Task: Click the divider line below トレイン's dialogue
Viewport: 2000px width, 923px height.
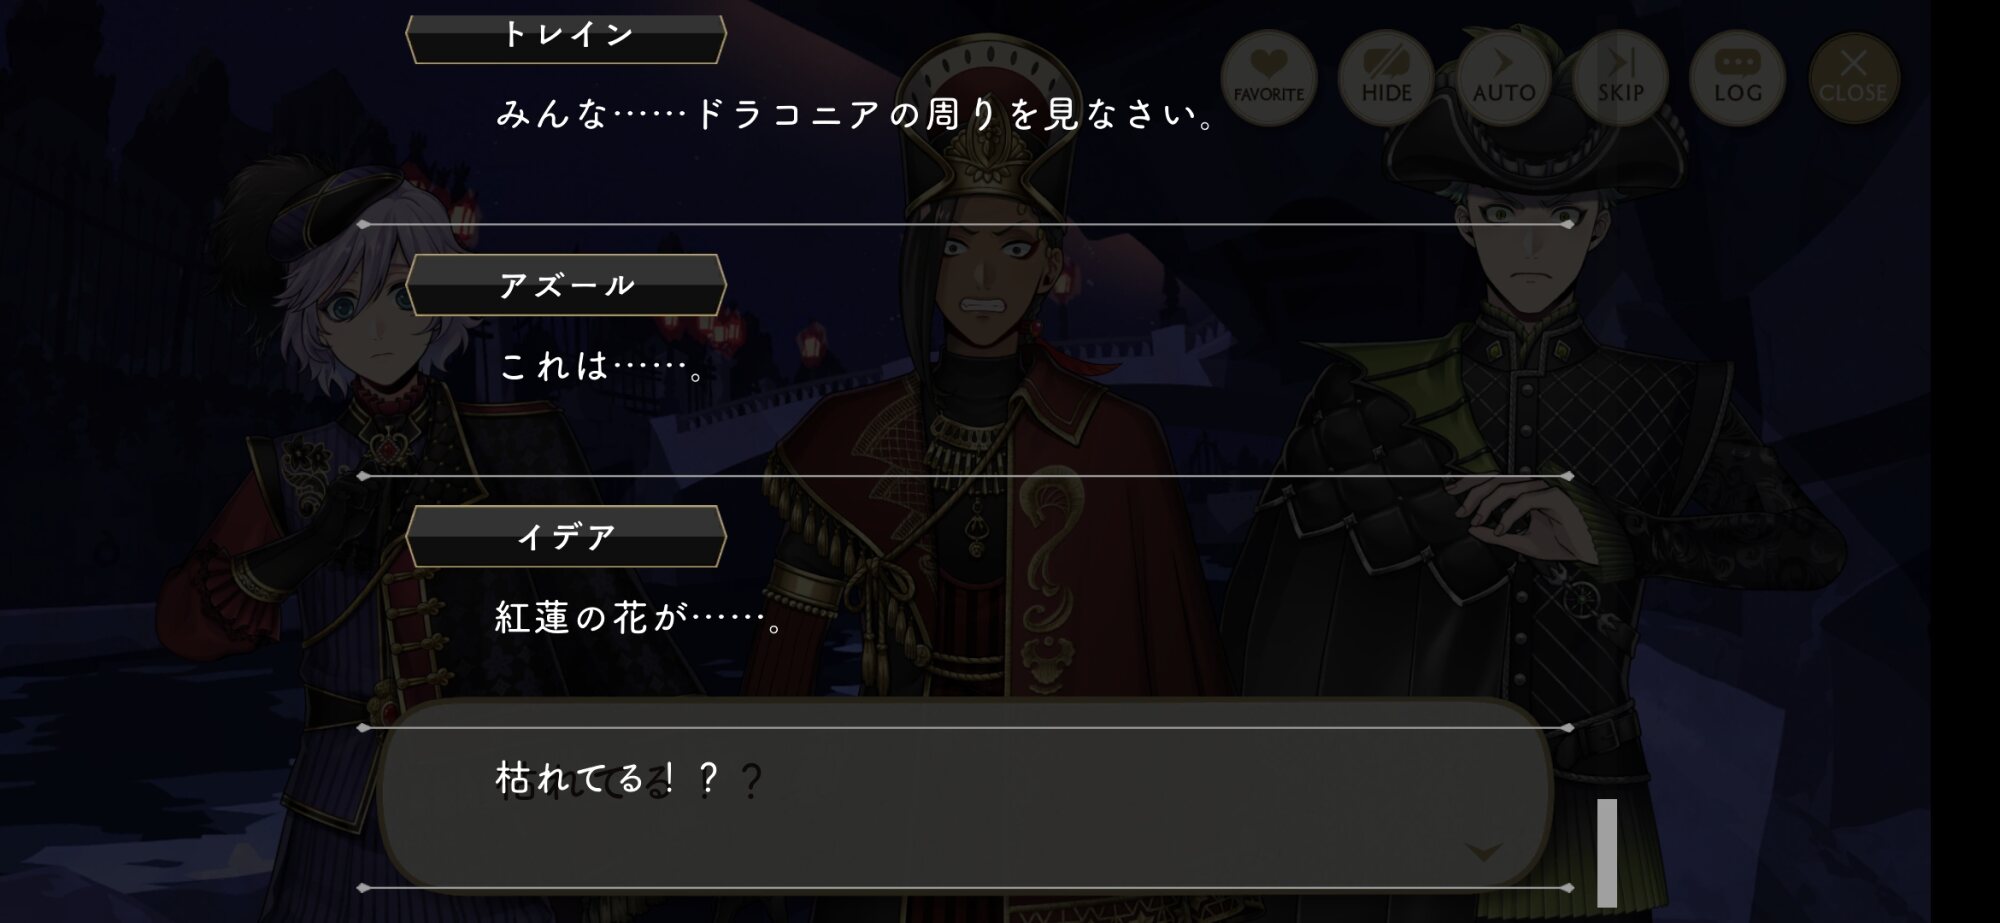Action: click(x=965, y=224)
